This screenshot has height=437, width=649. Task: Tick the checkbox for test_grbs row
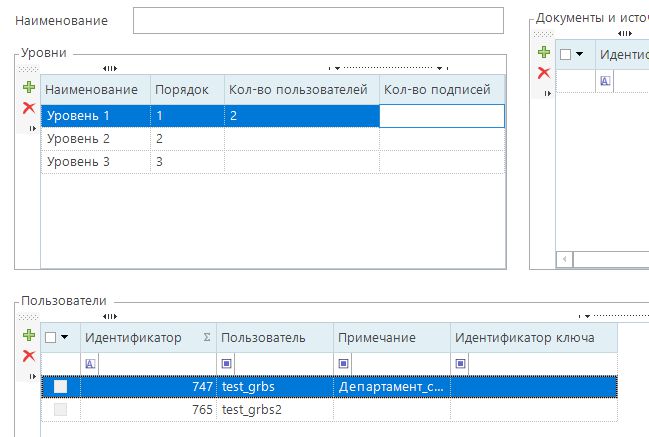pos(61,386)
